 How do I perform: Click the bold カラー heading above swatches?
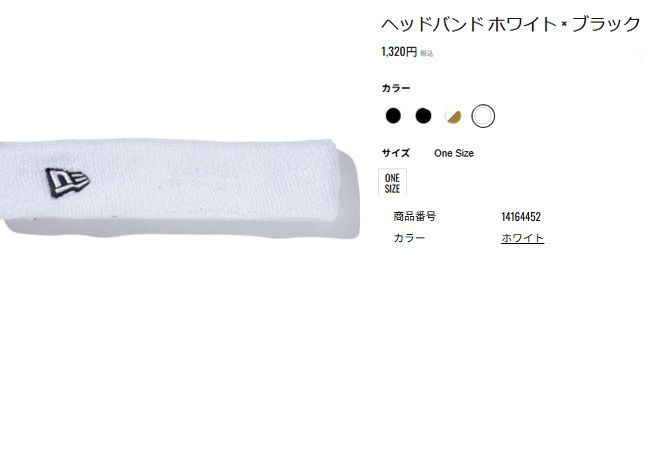coord(396,88)
